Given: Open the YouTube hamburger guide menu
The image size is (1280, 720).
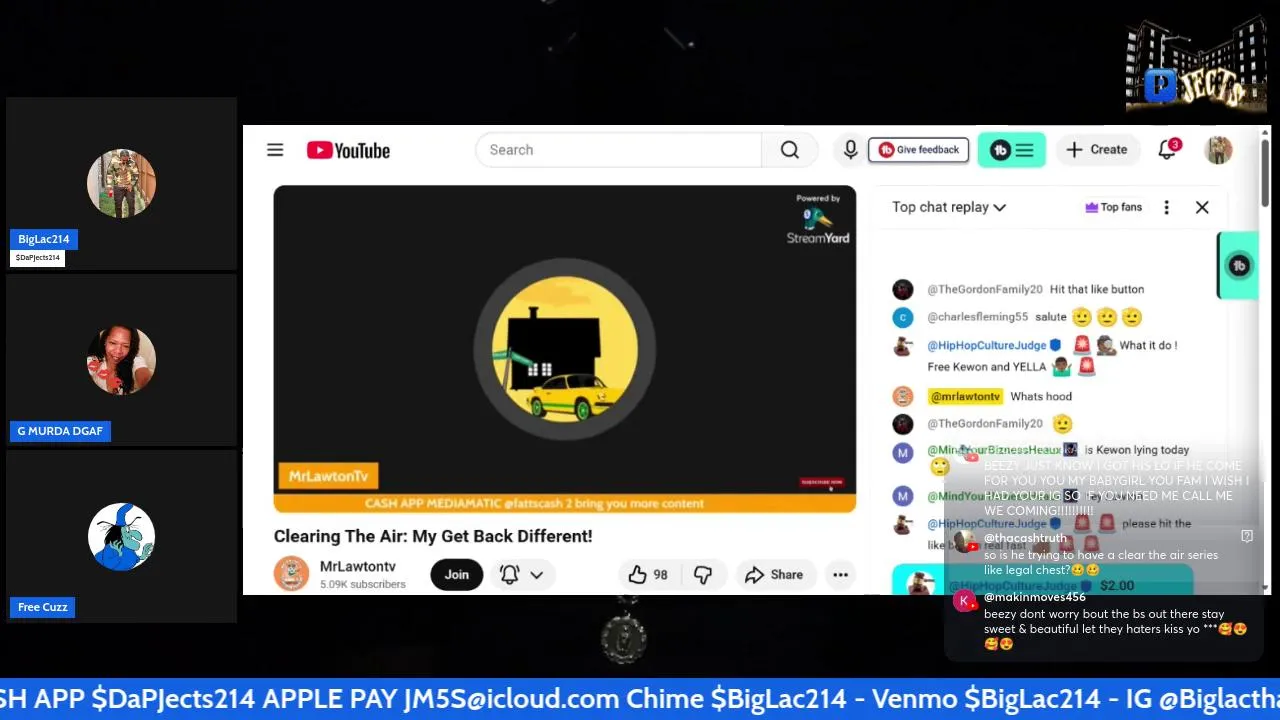Looking at the screenshot, I should click(275, 150).
